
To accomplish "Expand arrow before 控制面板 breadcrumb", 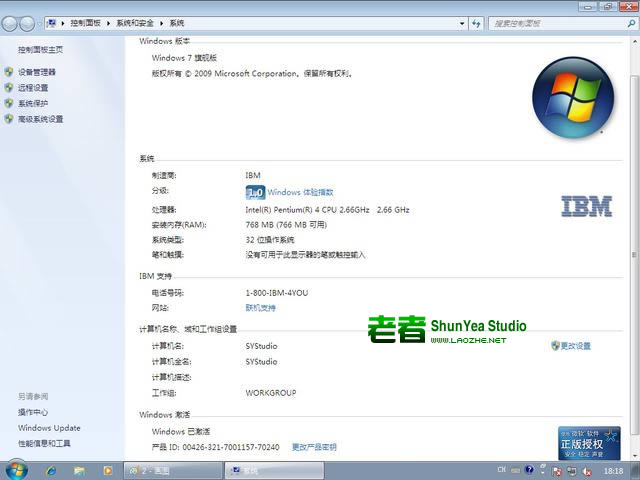I will pos(63,23).
